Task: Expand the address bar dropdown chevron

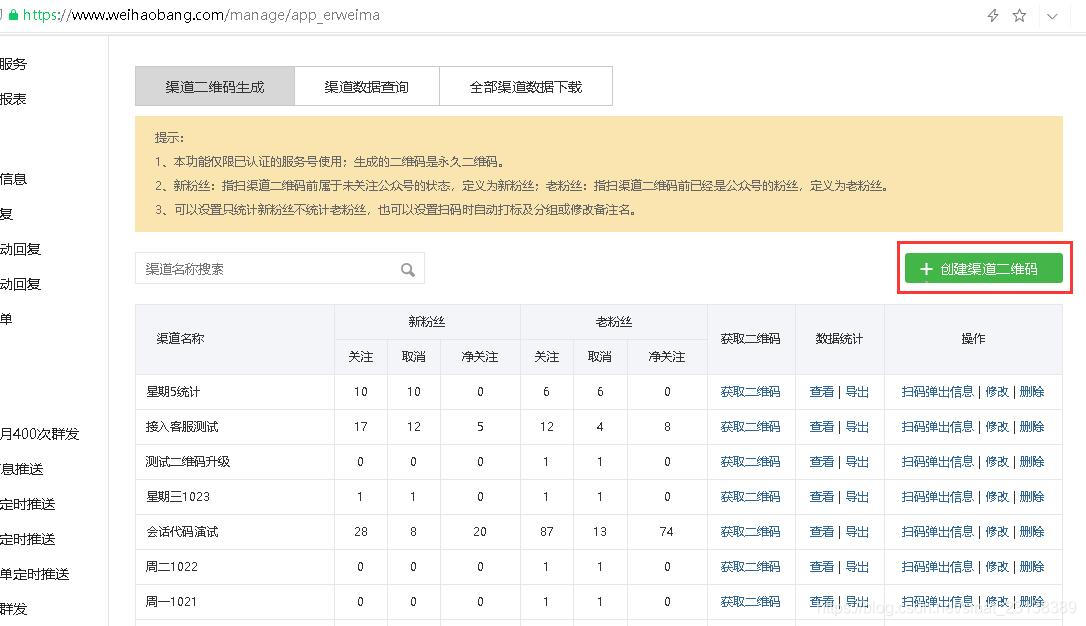Action: click(1052, 16)
